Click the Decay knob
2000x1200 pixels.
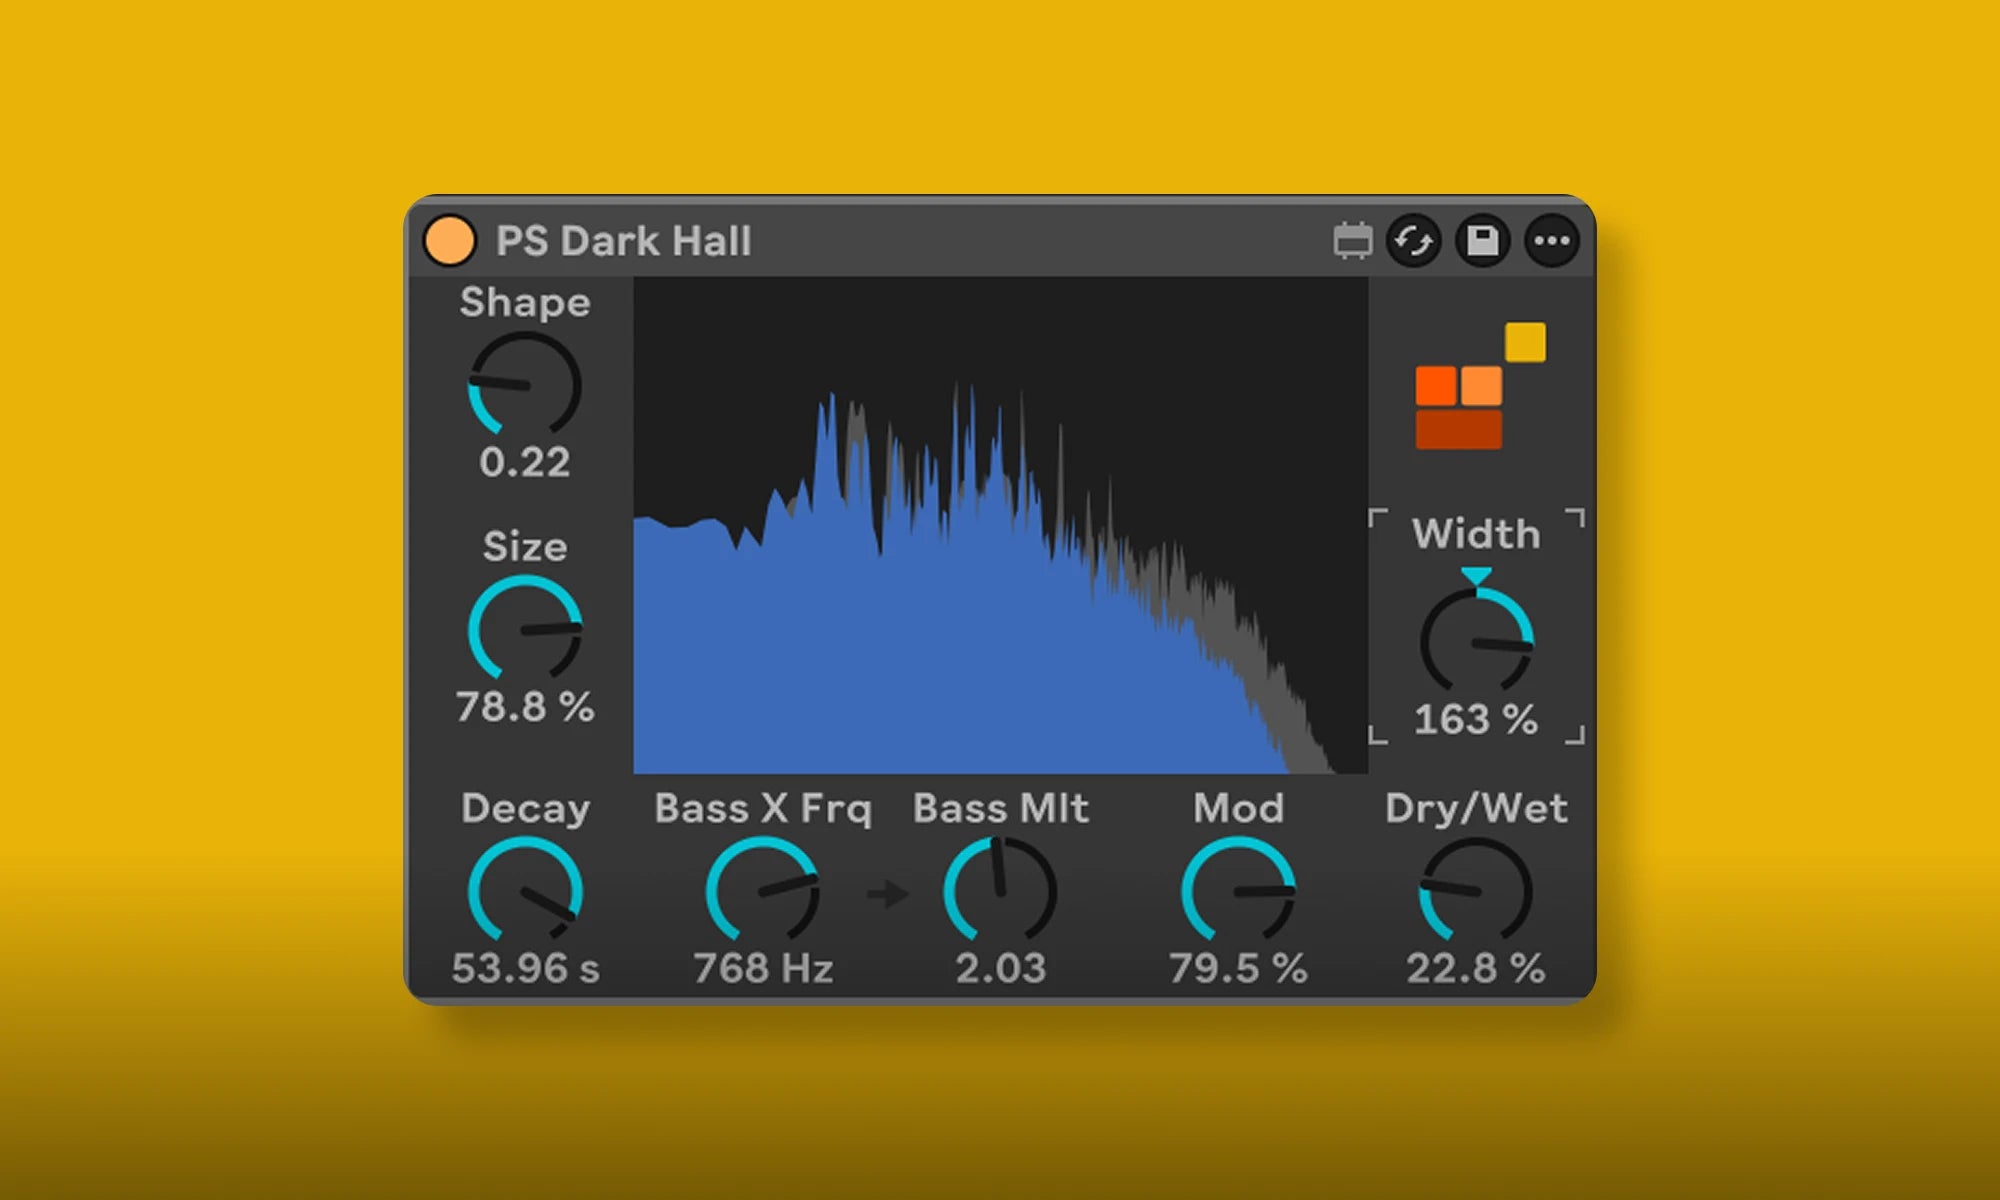[525, 891]
